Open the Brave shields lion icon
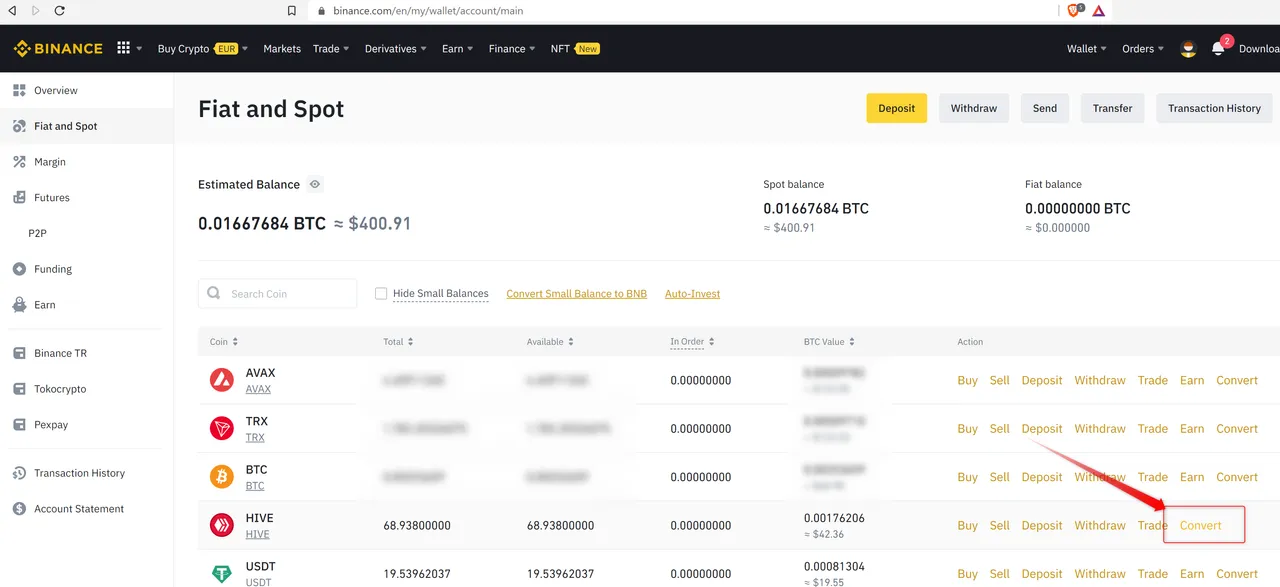 point(1074,11)
